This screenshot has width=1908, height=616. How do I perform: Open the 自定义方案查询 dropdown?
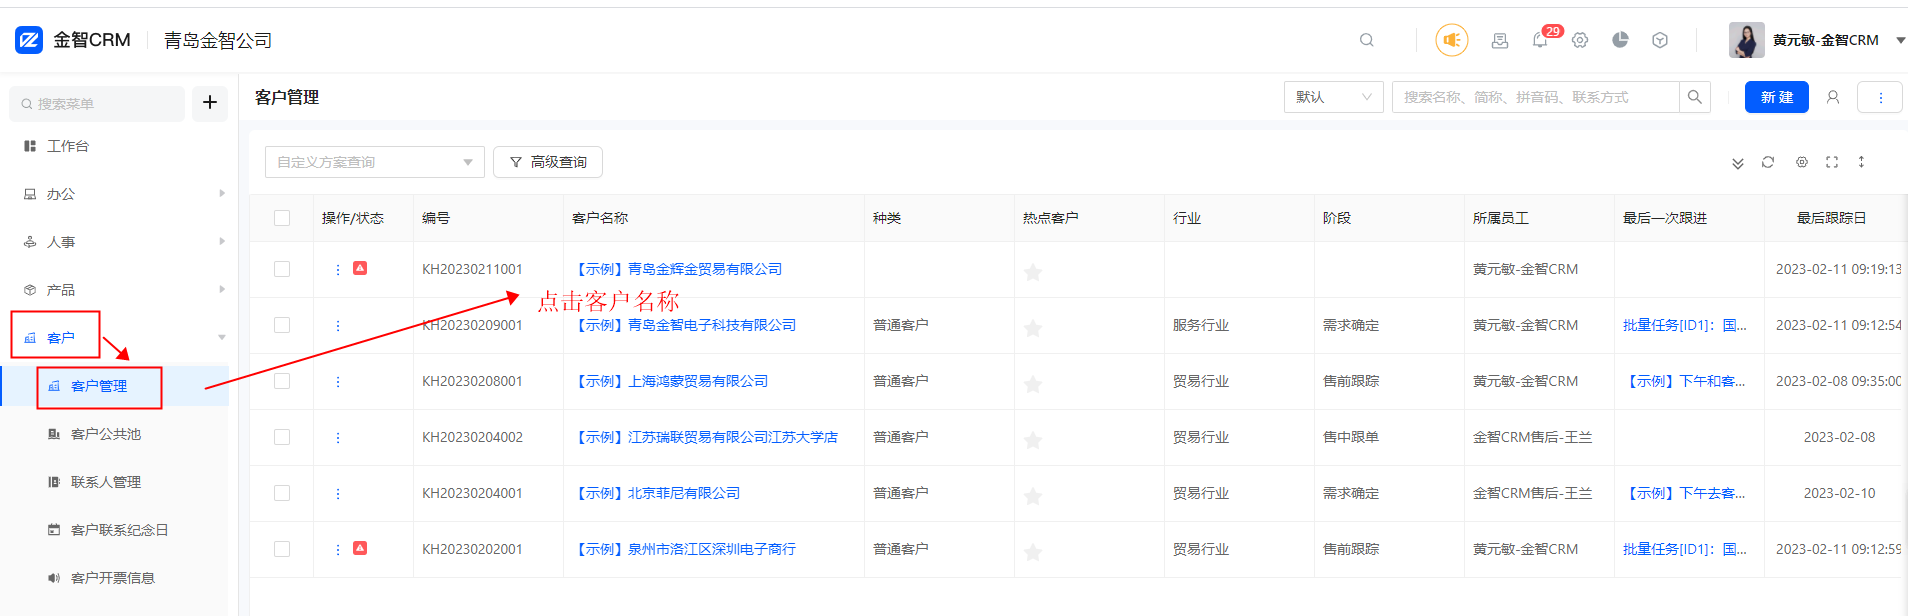pos(375,162)
